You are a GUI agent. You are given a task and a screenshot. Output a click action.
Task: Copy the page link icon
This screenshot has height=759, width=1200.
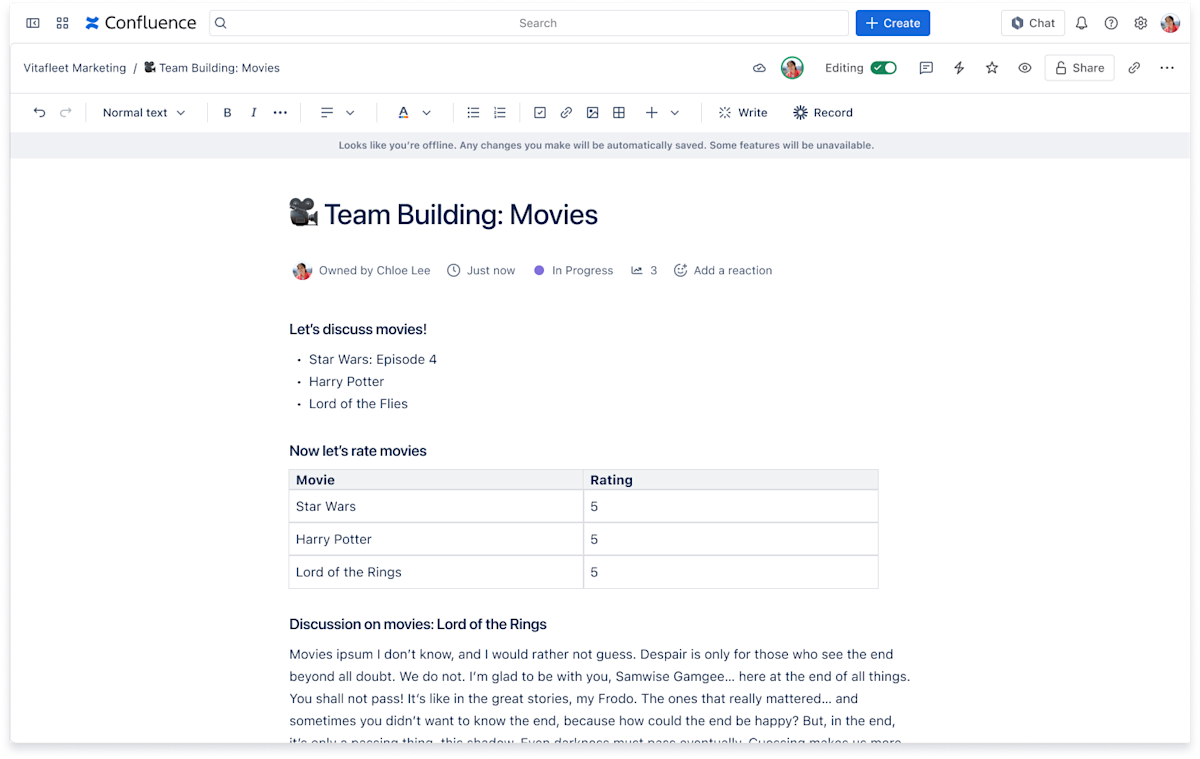(1134, 68)
